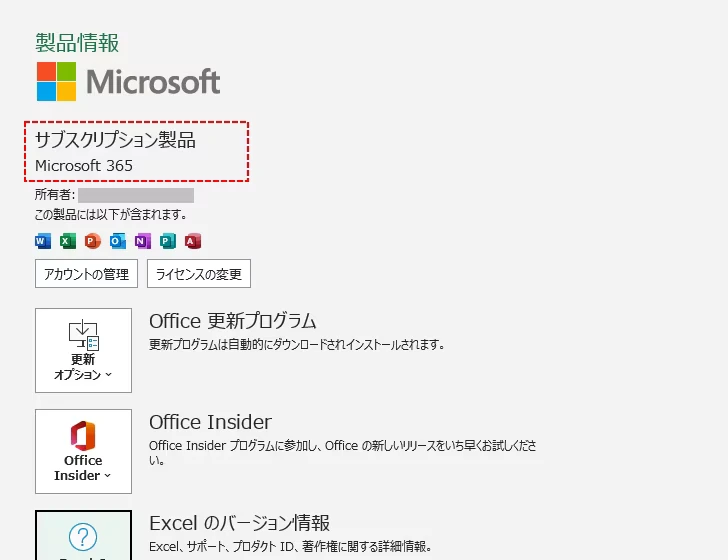Click the OneNote app icon

click(x=143, y=241)
